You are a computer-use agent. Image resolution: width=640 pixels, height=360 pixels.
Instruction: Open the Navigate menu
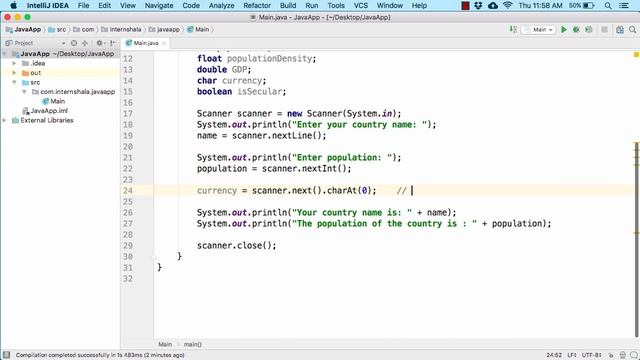(159, 6)
